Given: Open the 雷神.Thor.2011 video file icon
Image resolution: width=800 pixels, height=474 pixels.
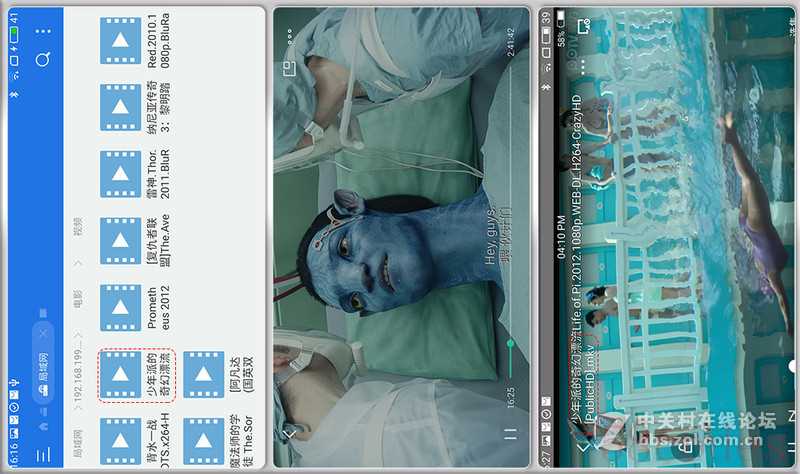Looking at the screenshot, I should point(120,174).
